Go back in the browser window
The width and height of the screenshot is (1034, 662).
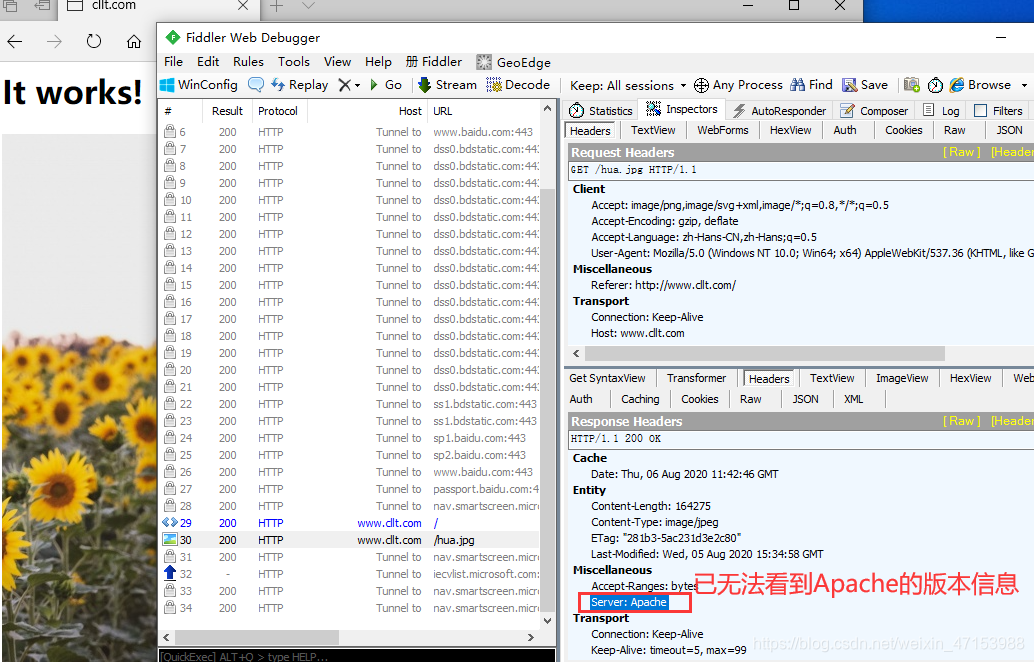15,42
